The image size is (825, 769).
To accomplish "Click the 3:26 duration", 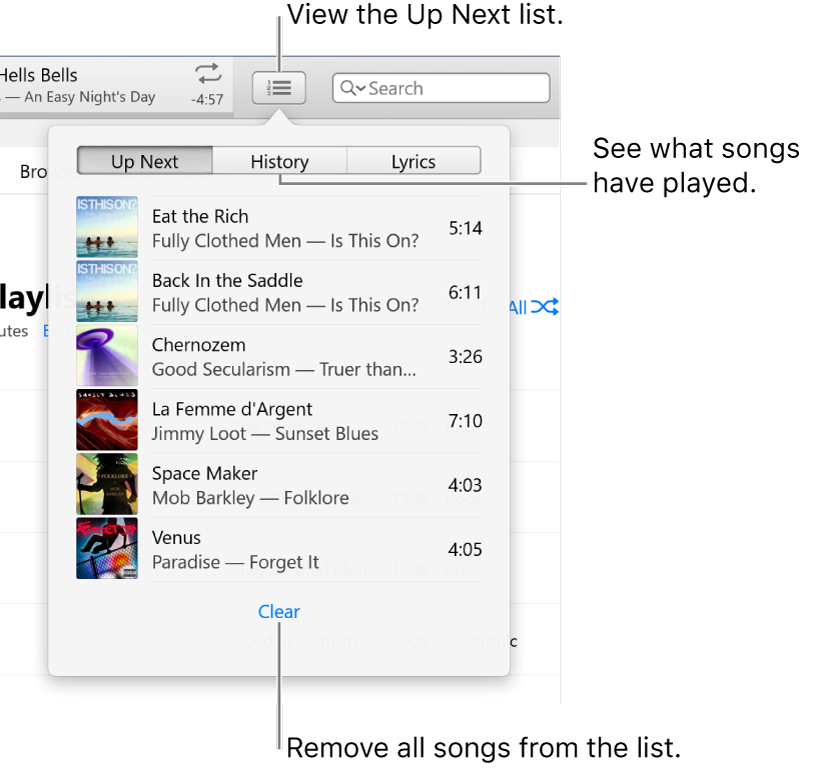I will tap(465, 356).
